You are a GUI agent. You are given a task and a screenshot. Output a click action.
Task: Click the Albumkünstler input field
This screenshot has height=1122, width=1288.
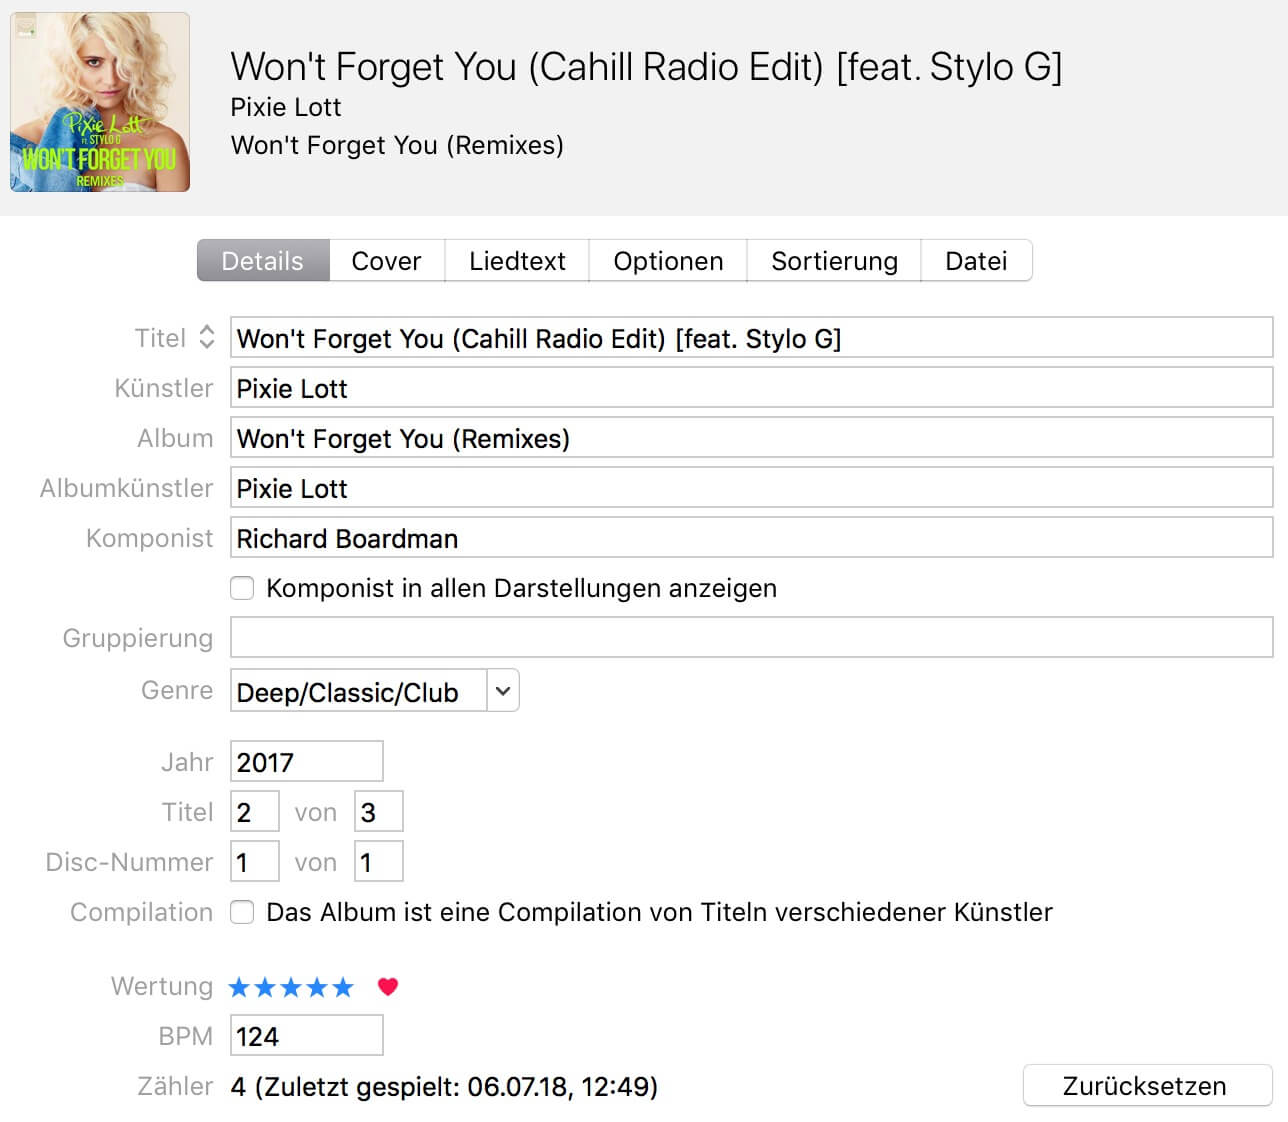coord(751,488)
